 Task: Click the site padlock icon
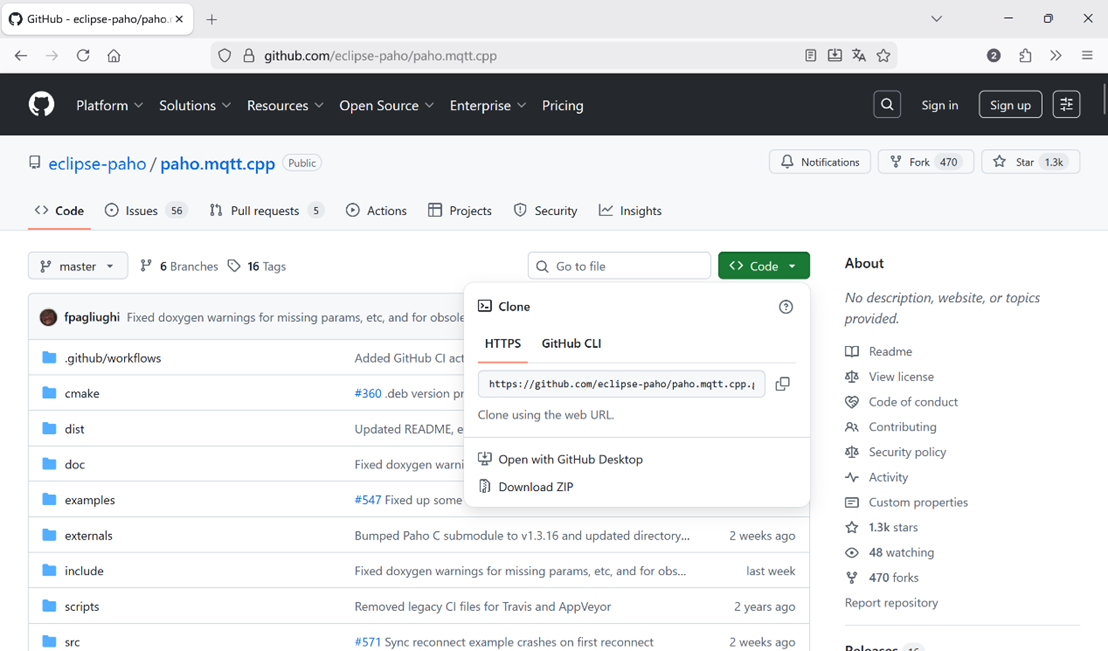(x=249, y=56)
